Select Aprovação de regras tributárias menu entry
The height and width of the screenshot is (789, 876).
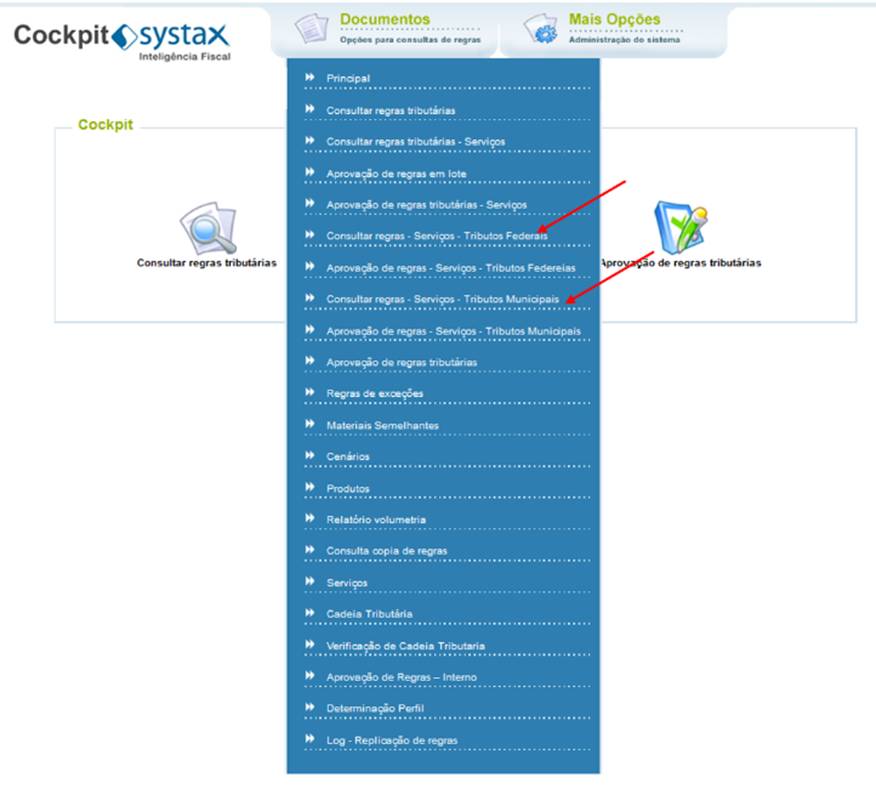point(402,363)
